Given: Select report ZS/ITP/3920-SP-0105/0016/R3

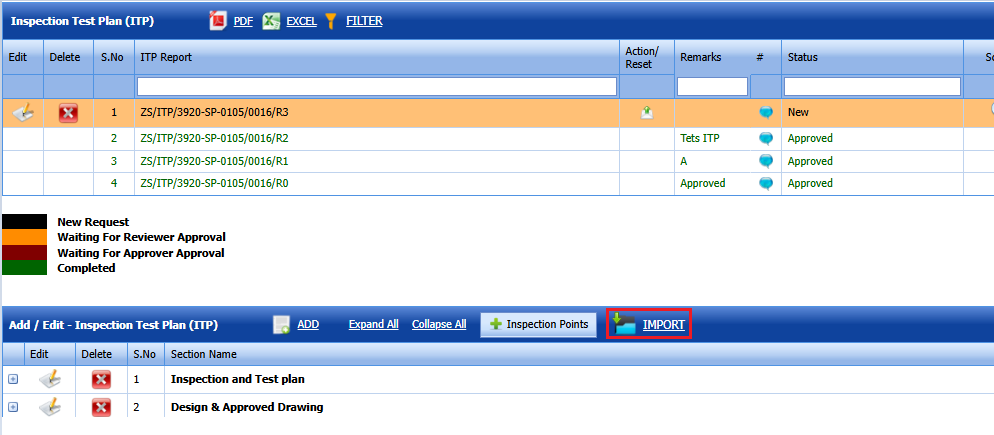Looking at the screenshot, I should (x=214, y=112).
